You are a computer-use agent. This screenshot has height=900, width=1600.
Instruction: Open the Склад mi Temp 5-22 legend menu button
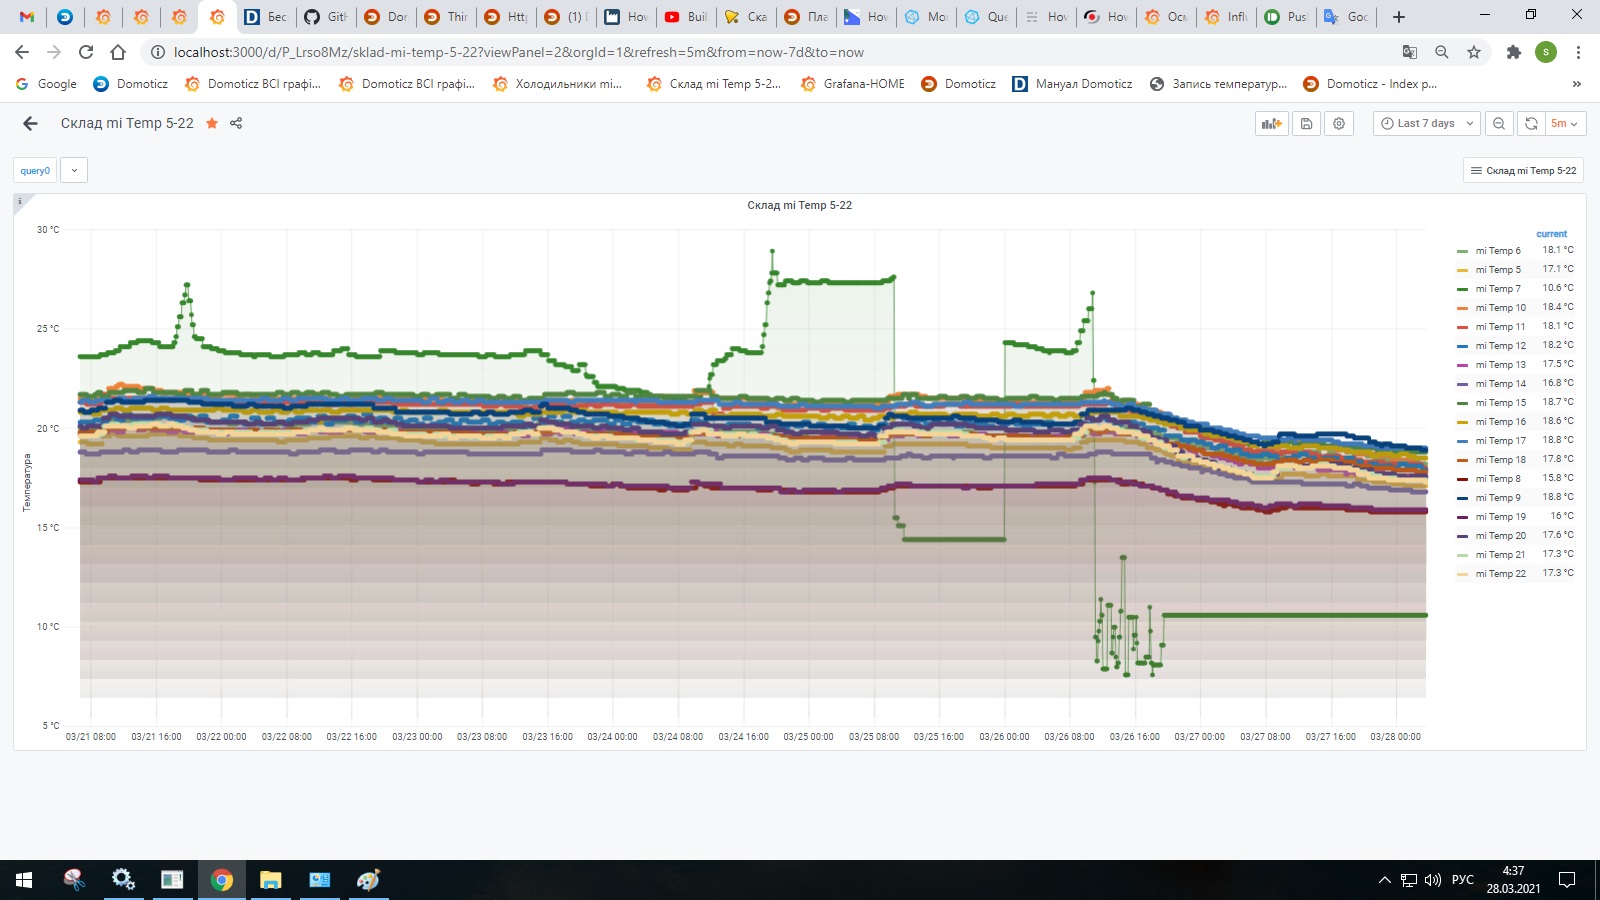[1524, 170]
